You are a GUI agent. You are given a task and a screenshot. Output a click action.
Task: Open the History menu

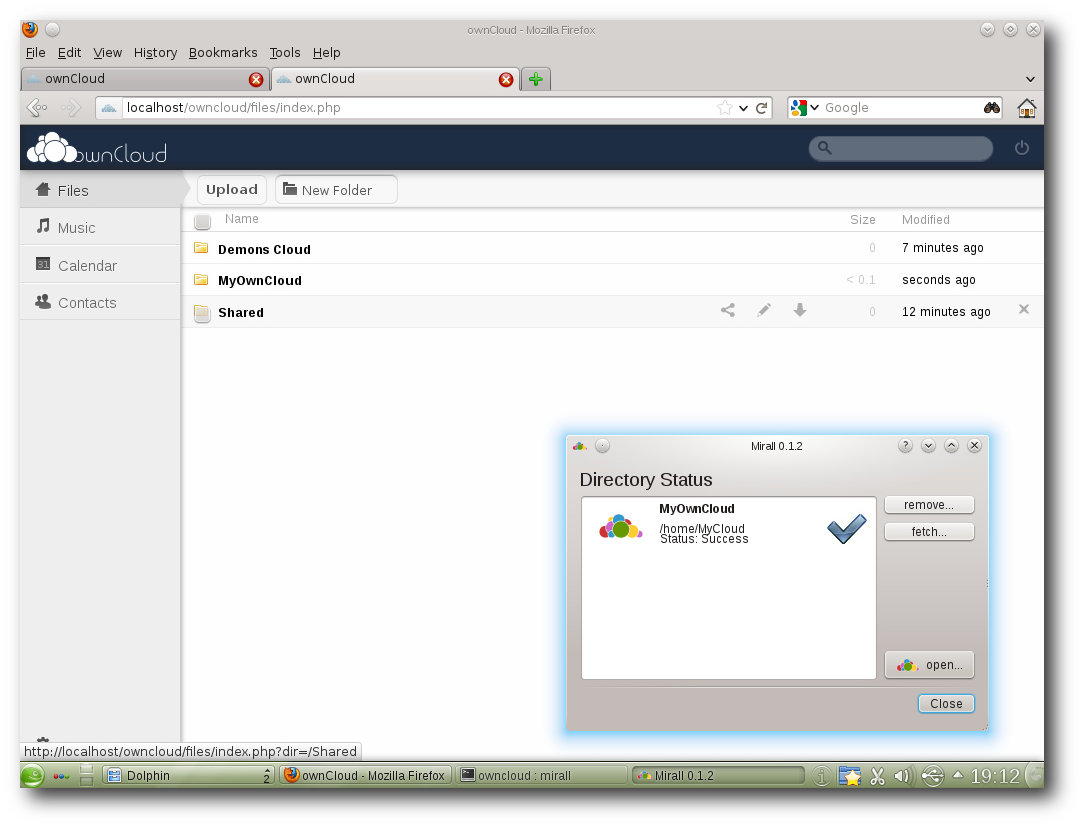tap(156, 53)
